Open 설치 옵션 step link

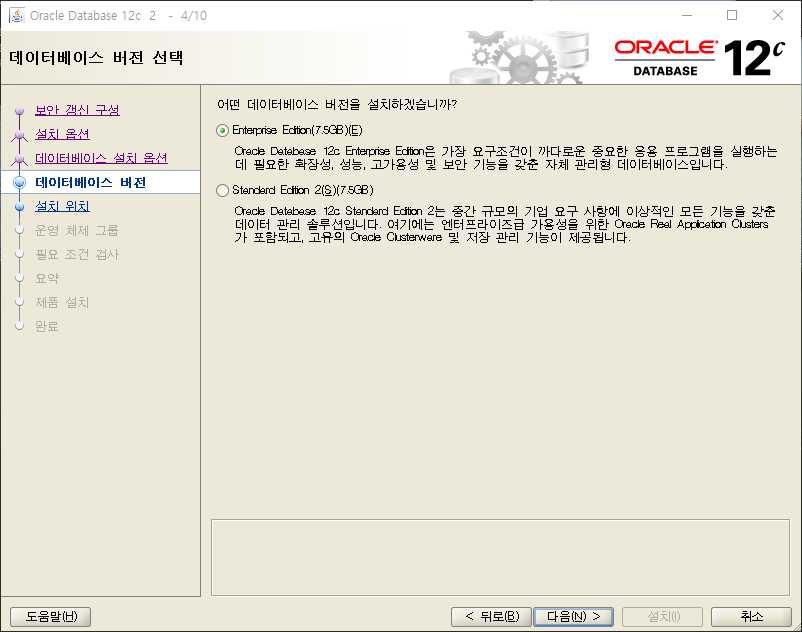62,134
